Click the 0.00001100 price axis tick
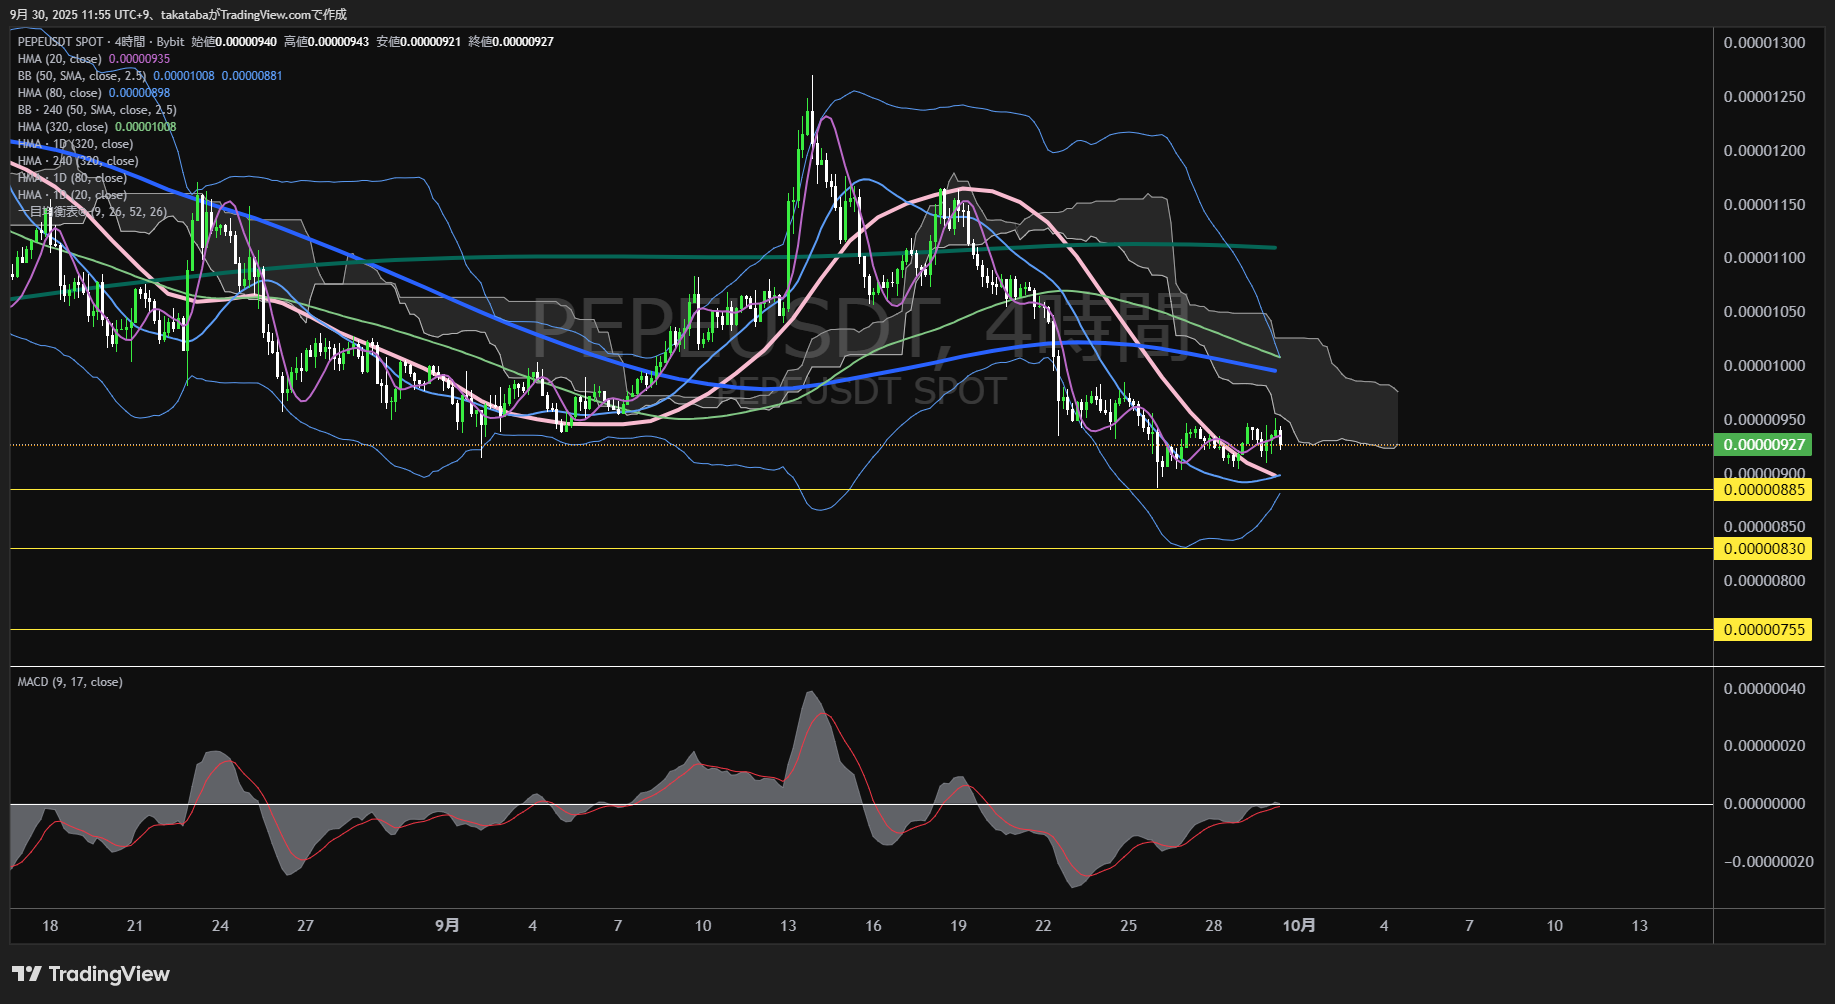 (x=1764, y=258)
